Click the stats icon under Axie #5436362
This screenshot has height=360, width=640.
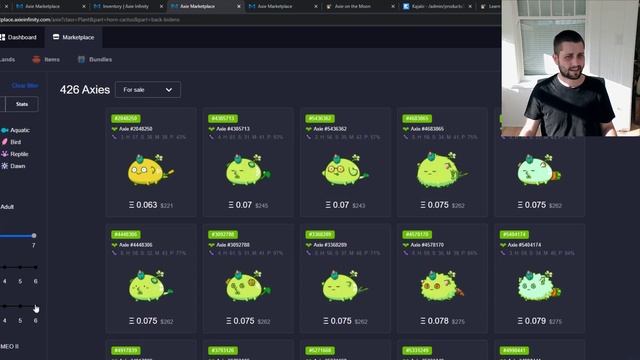pyautogui.click(x=309, y=137)
